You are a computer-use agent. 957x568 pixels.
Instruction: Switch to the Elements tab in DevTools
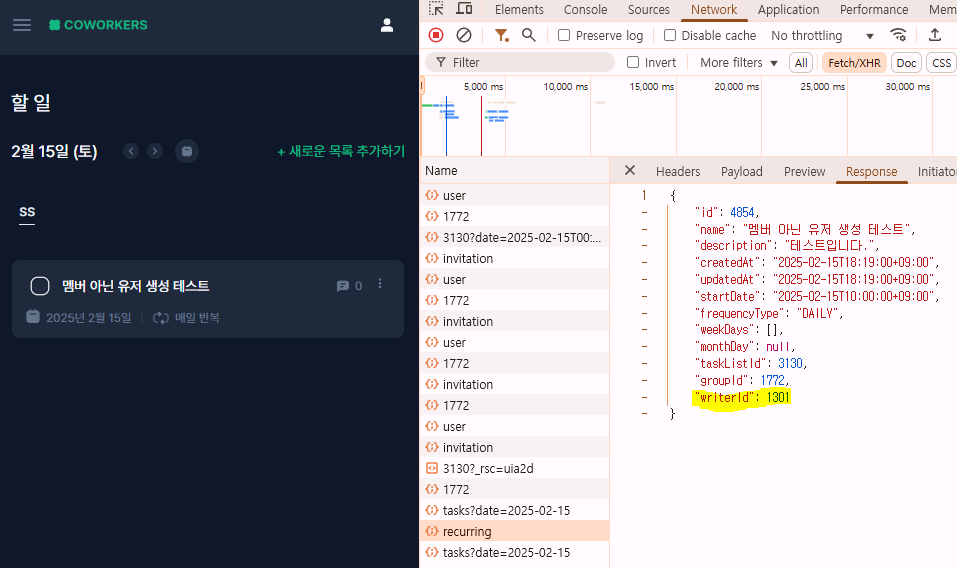[x=519, y=10]
